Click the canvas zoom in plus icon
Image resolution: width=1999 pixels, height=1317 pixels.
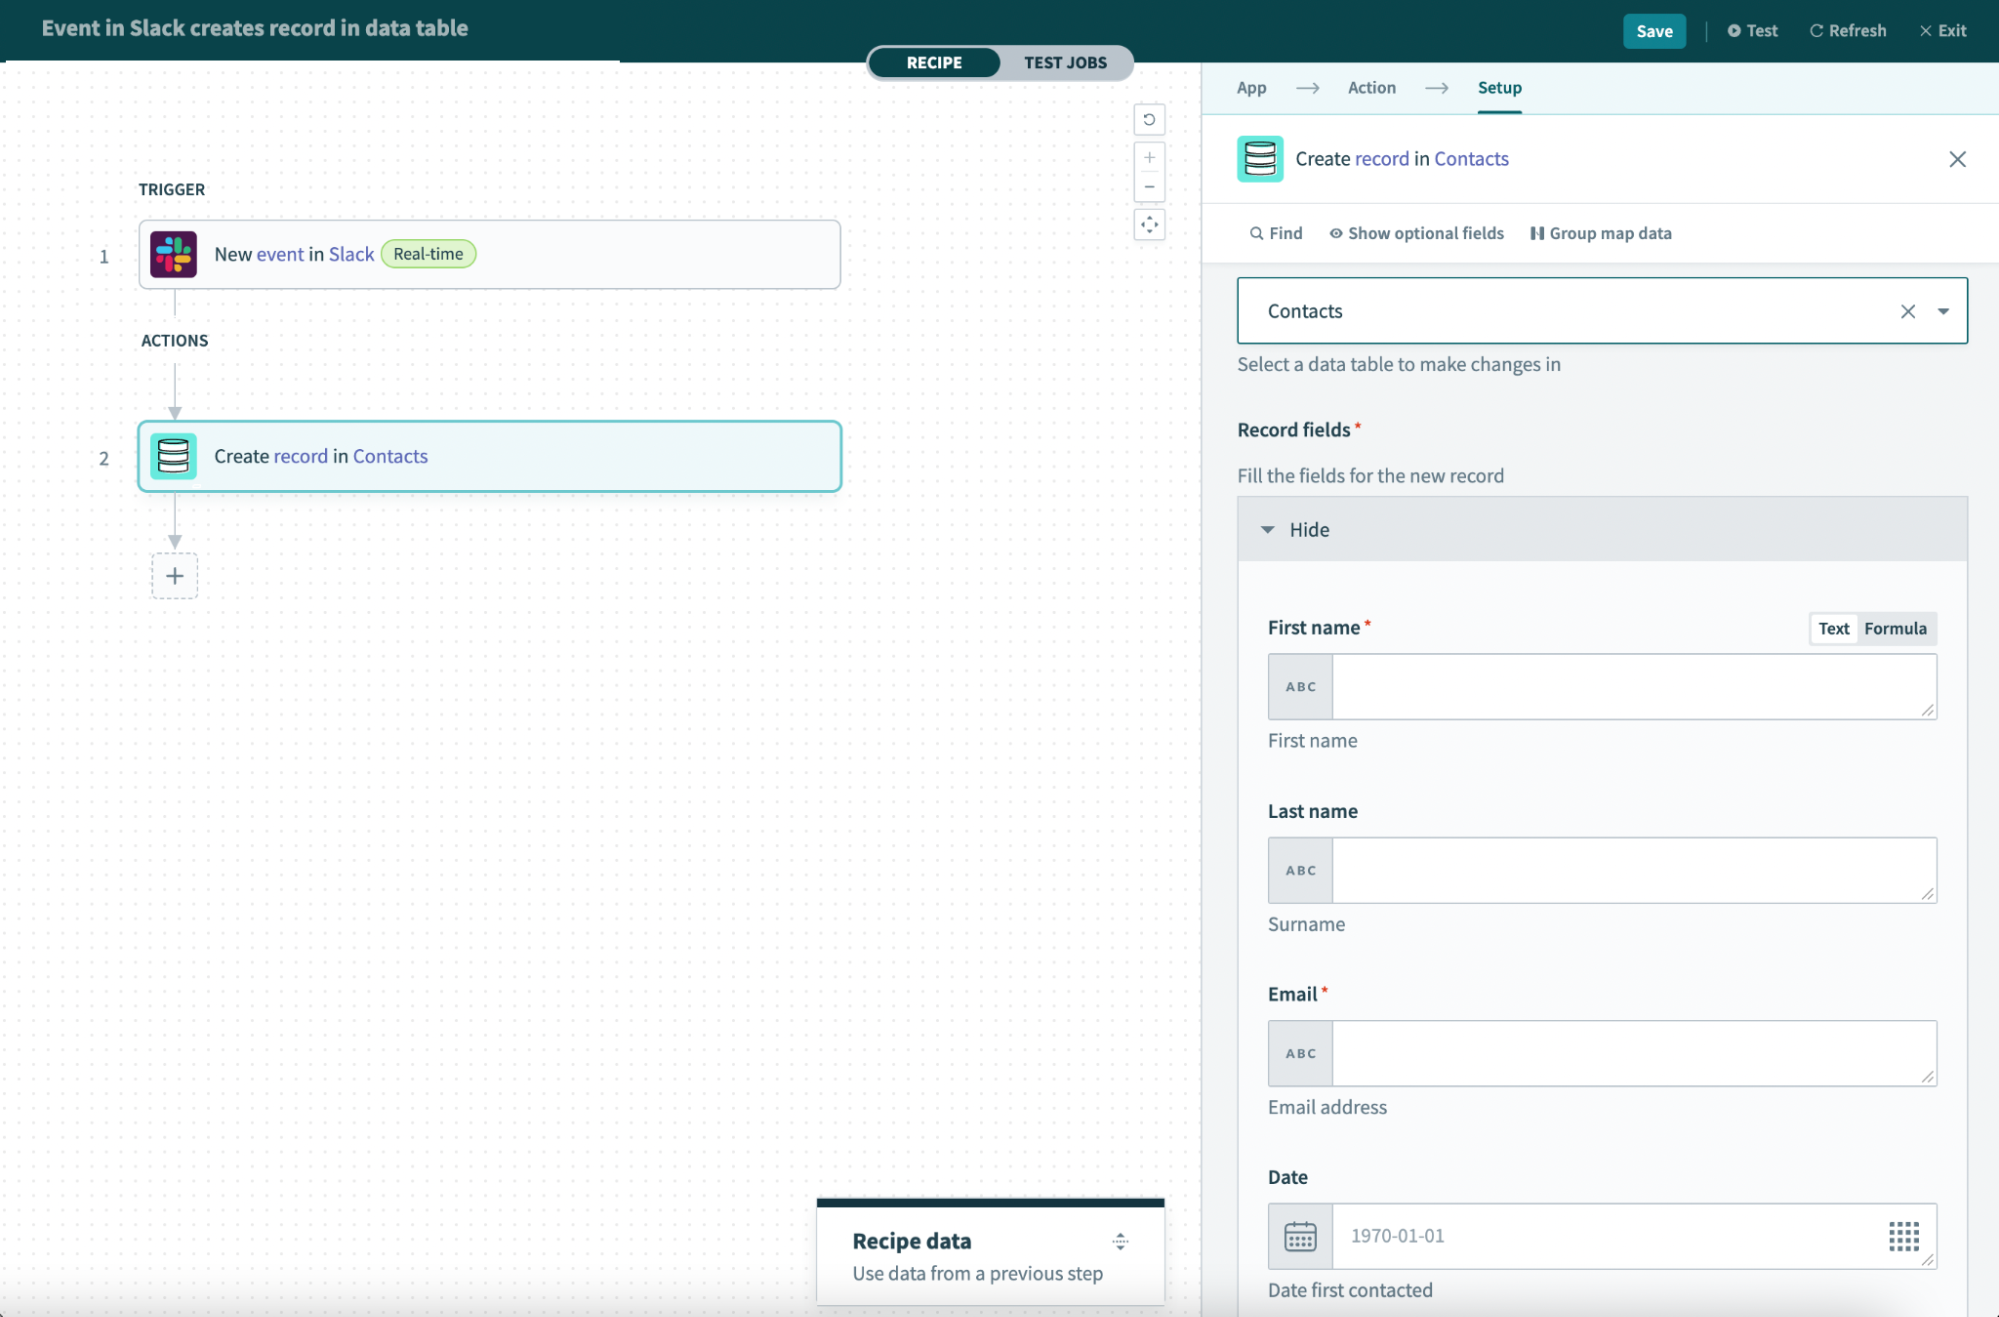pos(1149,157)
